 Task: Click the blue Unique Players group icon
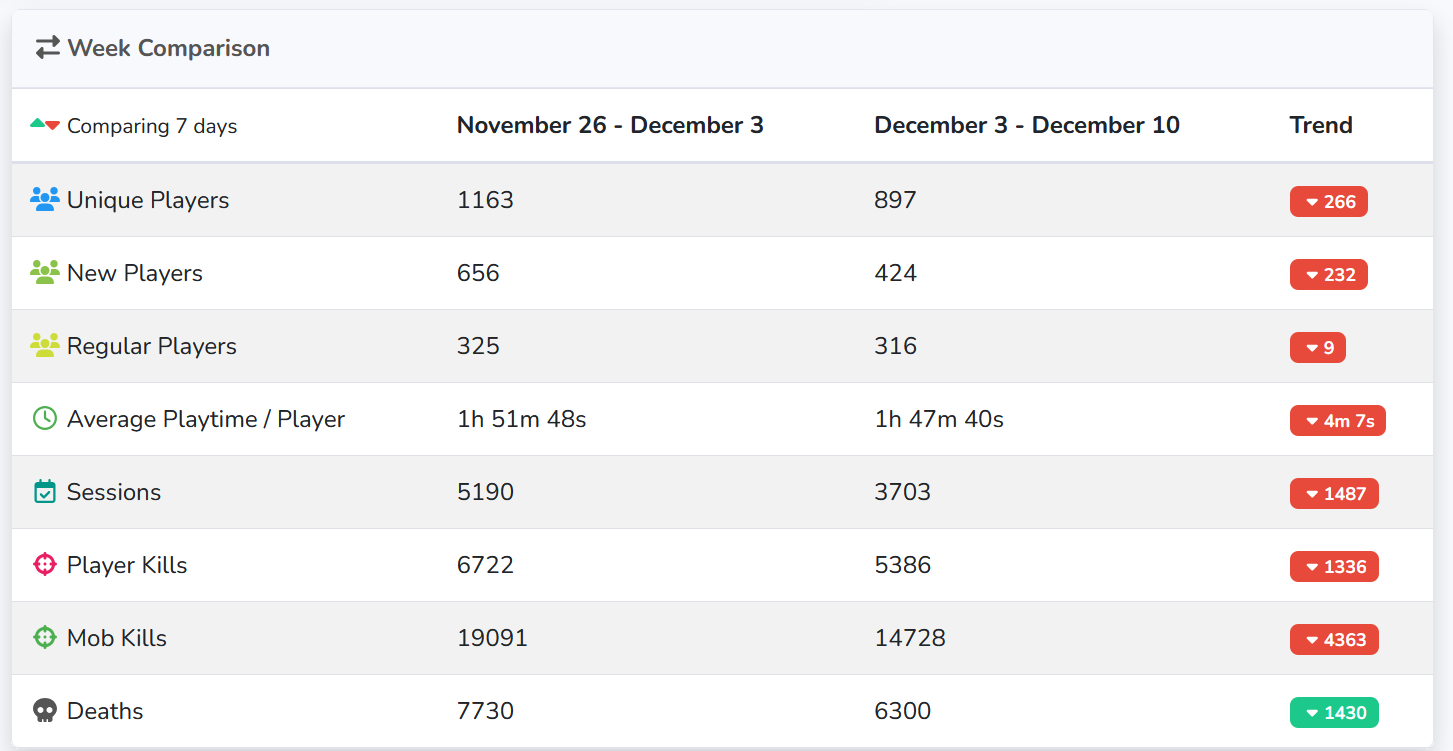pos(45,200)
